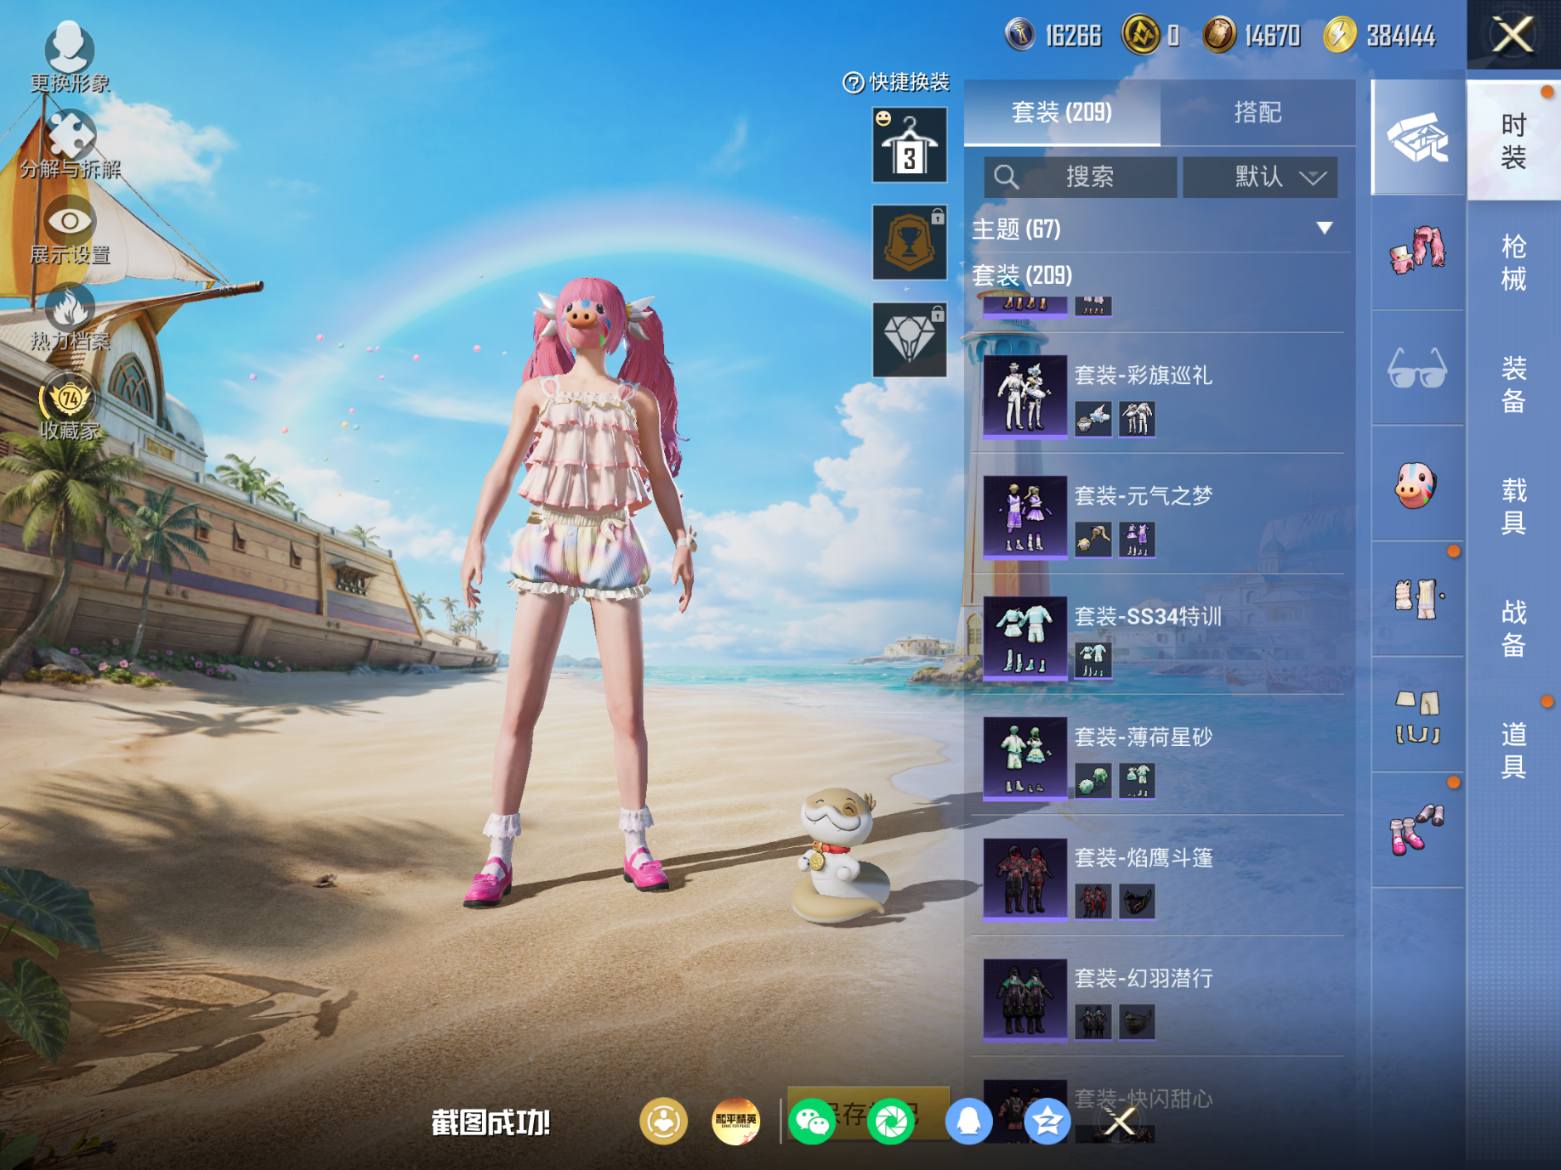Image resolution: width=1561 pixels, height=1170 pixels.
Task: Share screenshot via WeChat icon
Action: point(812,1121)
